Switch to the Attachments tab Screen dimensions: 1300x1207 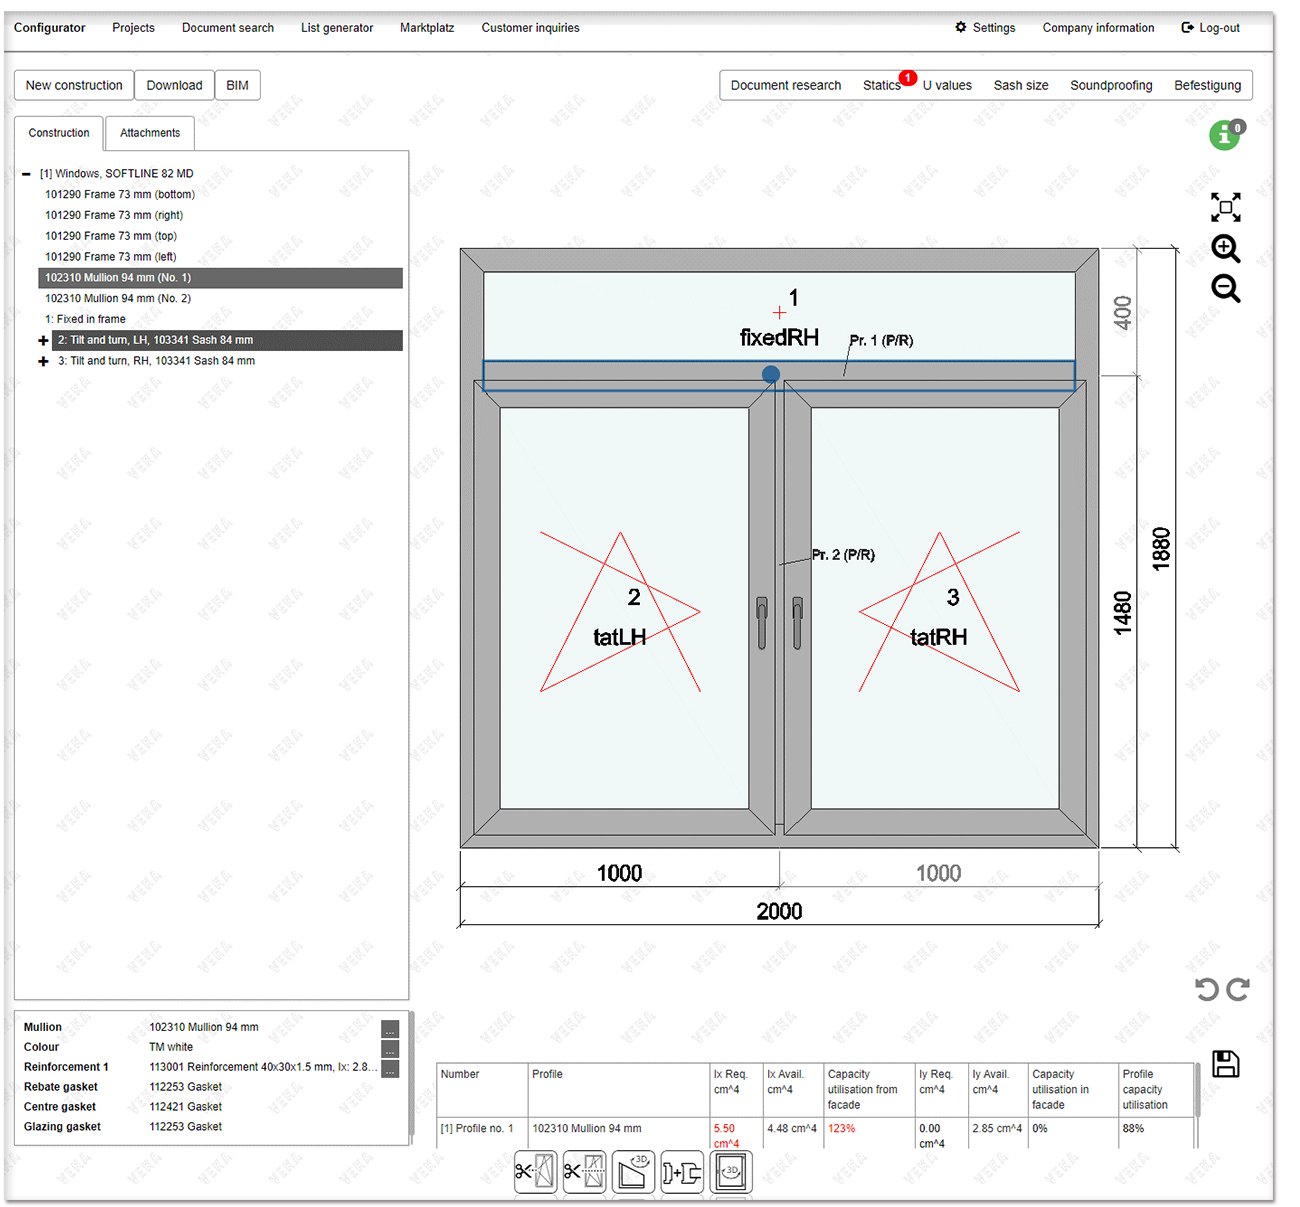[x=150, y=133]
